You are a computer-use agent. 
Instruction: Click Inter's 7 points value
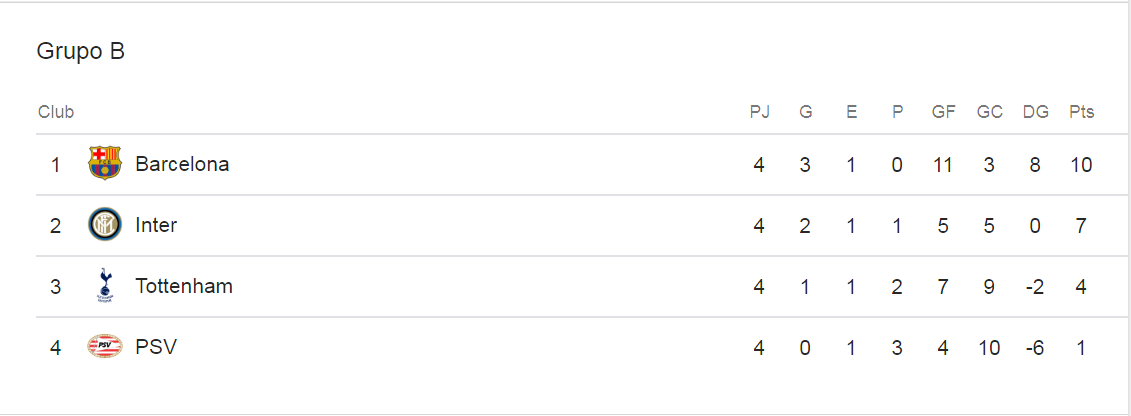[1080, 225]
